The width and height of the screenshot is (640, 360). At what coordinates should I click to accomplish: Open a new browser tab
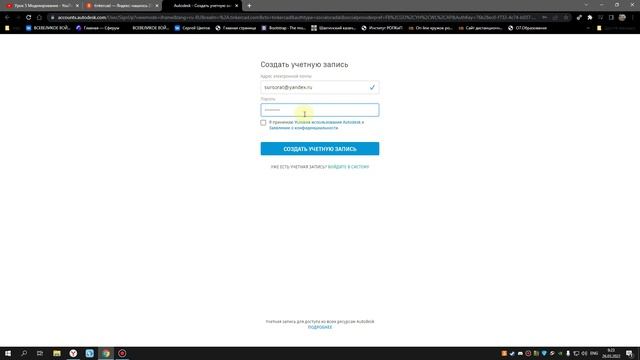click(x=249, y=6)
